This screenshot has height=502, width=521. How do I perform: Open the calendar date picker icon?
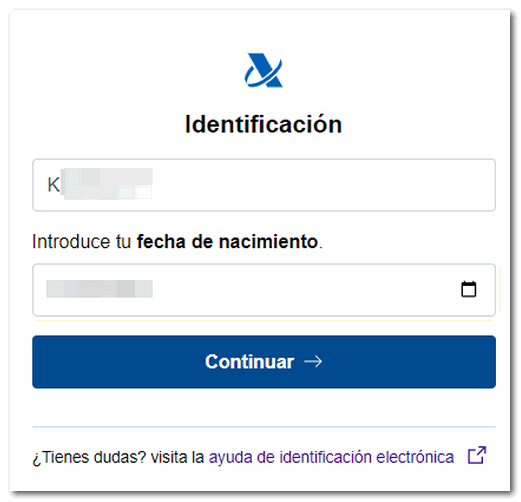(x=468, y=289)
